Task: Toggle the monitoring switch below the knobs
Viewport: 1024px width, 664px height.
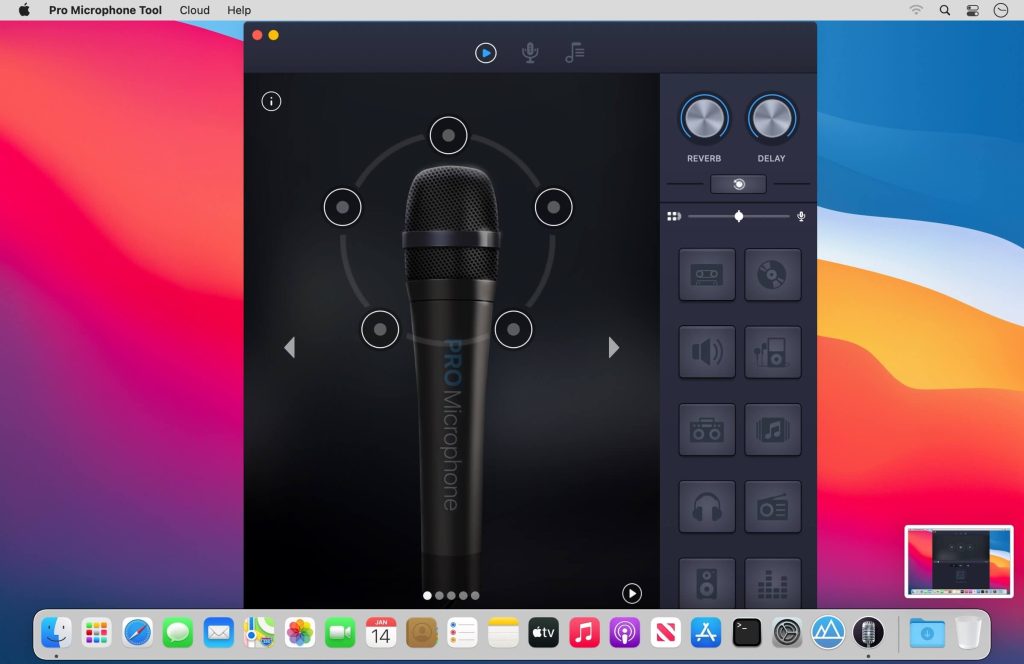Action: pyautogui.click(x=738, y=184)
